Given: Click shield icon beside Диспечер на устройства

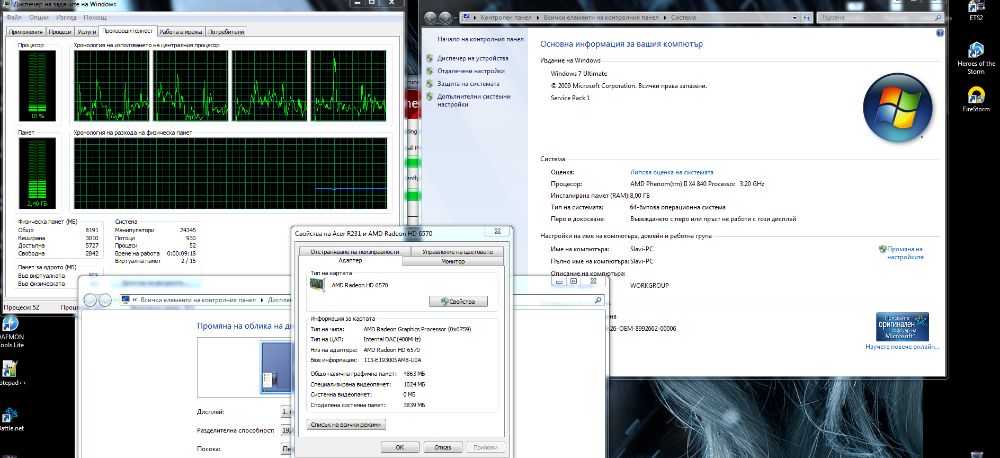Looking at the screenshot, I should [x=430, y=58].
